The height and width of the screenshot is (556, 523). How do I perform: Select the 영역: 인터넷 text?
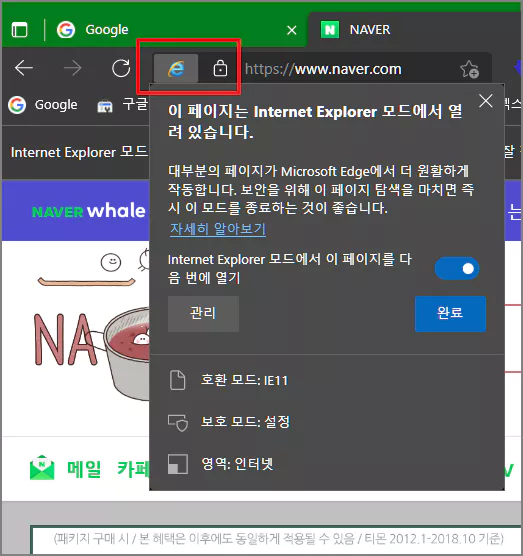[237, 463]
